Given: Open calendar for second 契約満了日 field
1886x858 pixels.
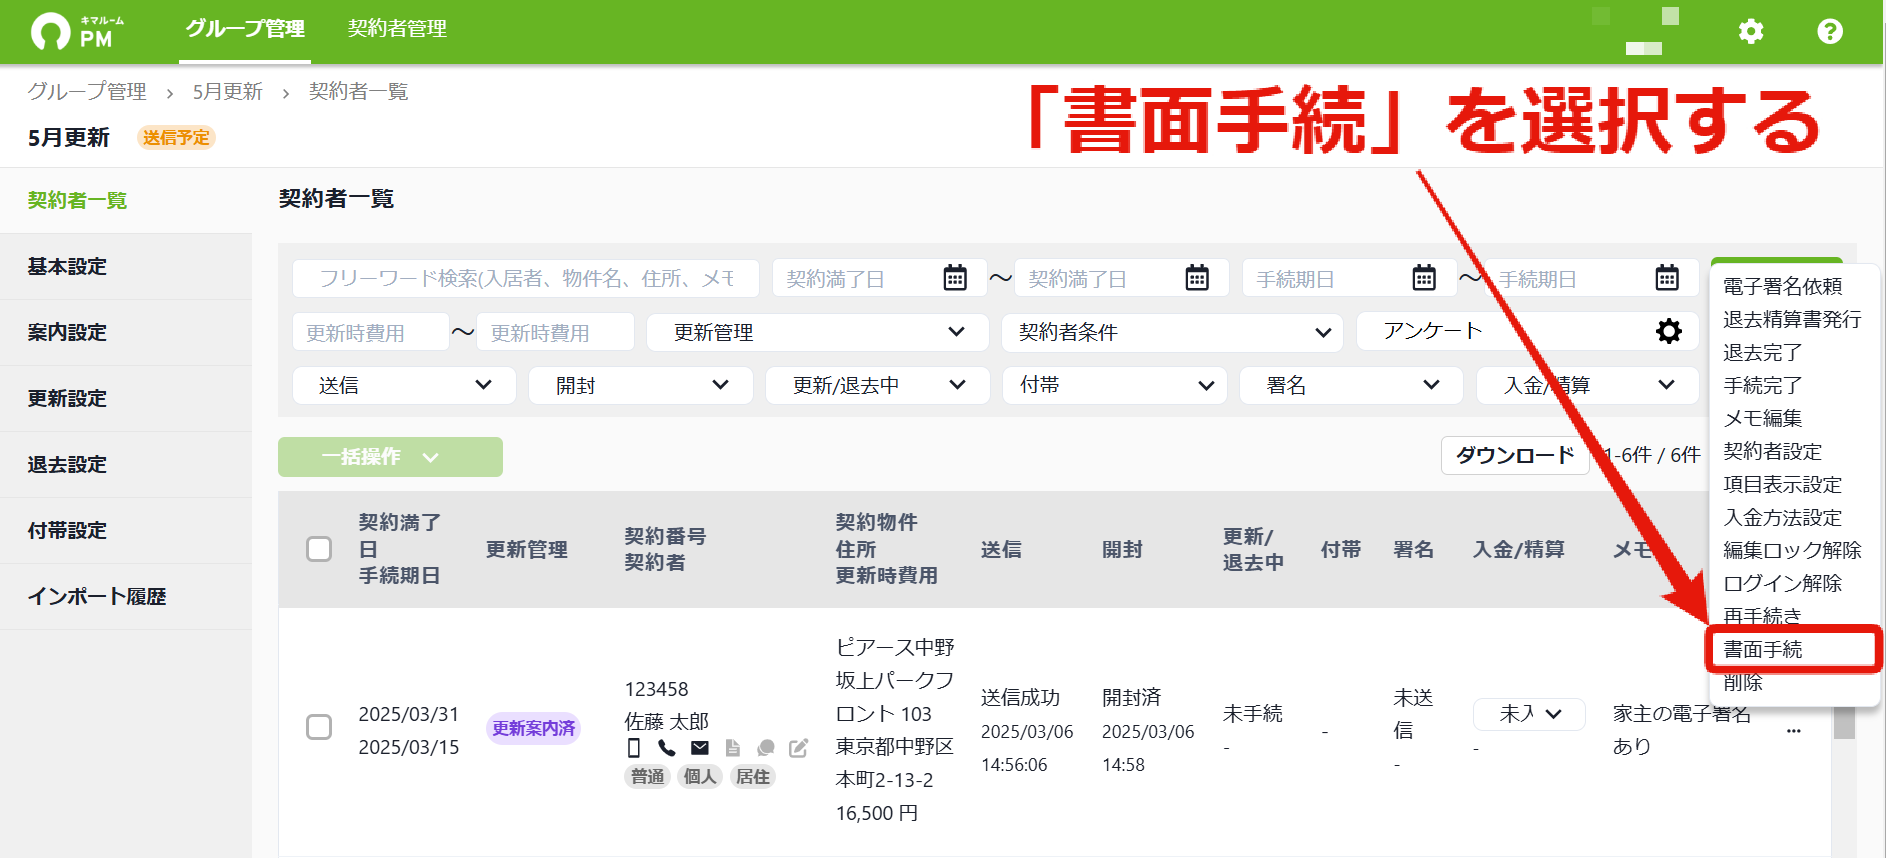Looking at the screenshot, I should (1197, 278).
